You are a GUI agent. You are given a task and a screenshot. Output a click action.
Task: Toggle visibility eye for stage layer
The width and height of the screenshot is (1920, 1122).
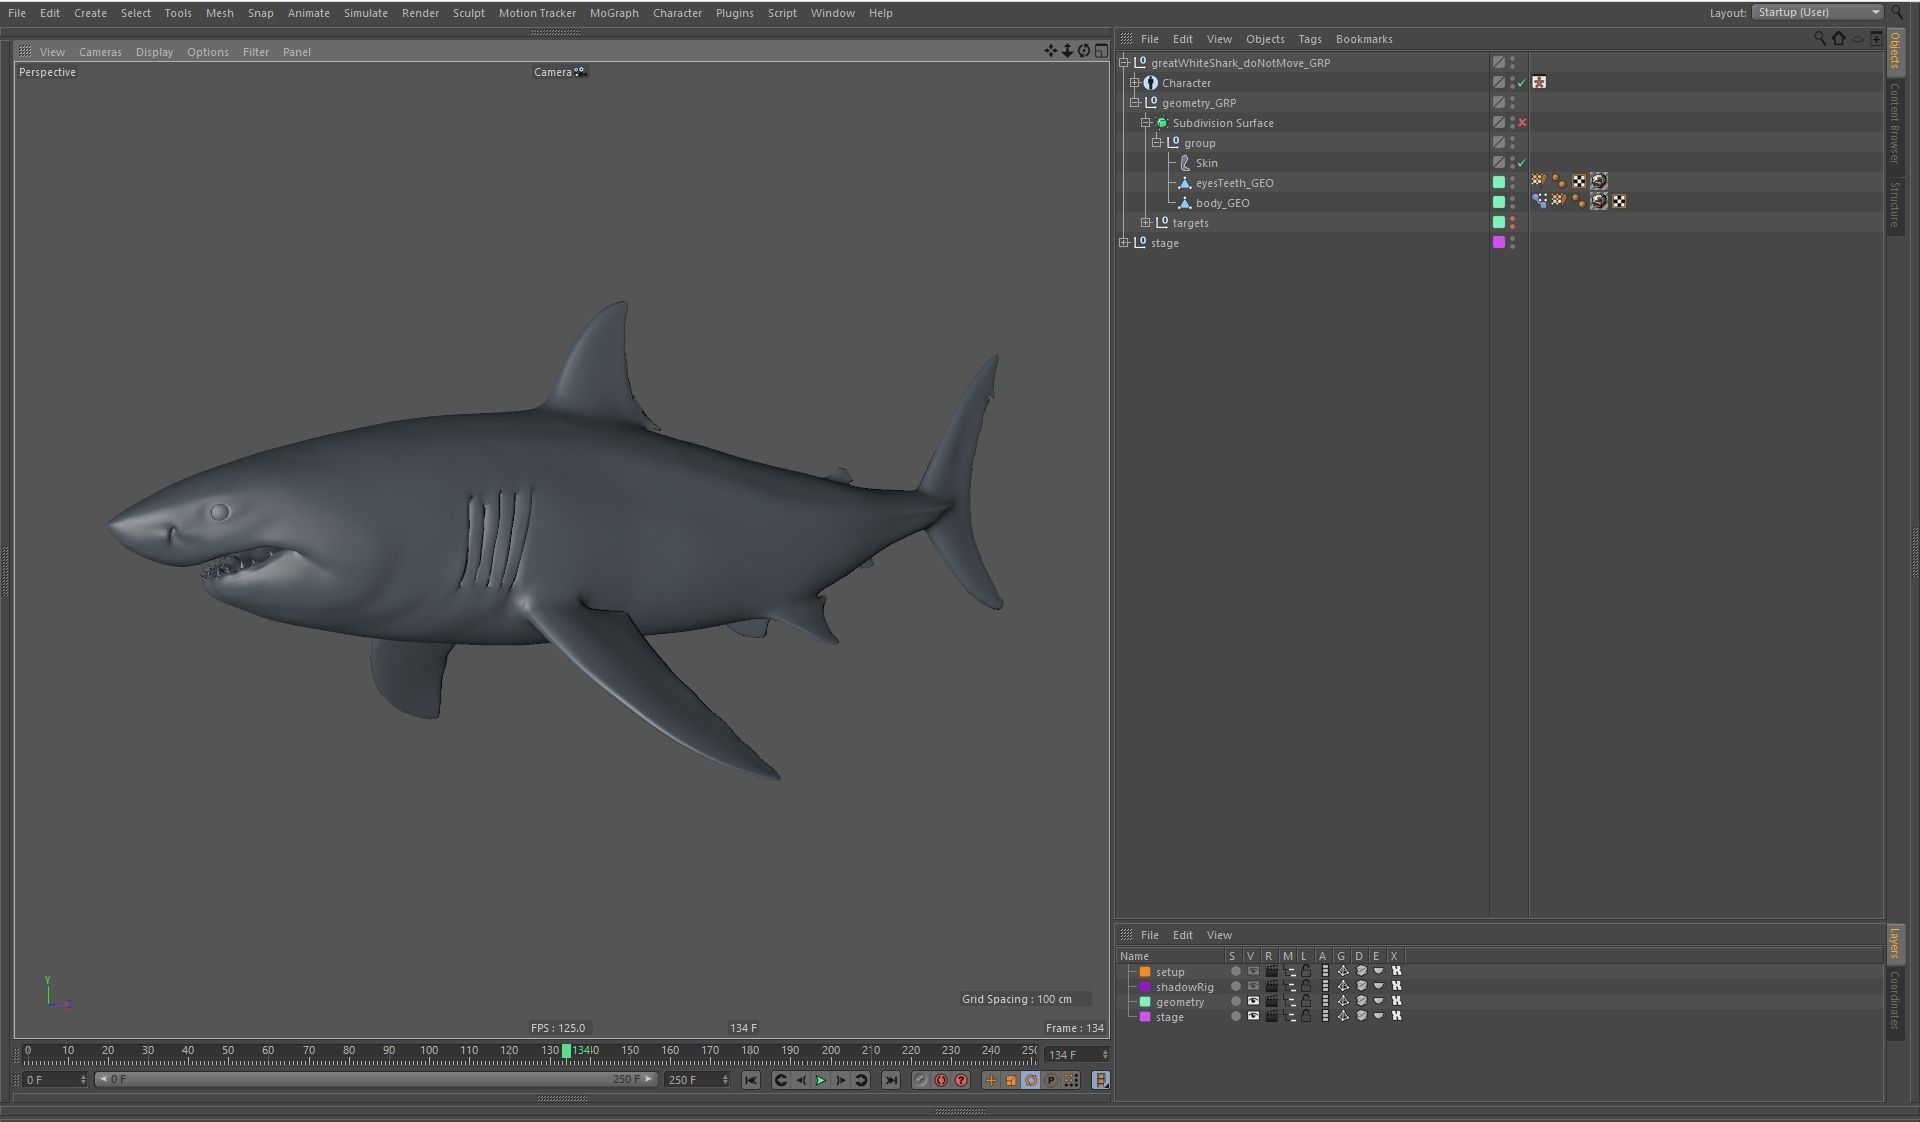click(x=1253, y=1016)
